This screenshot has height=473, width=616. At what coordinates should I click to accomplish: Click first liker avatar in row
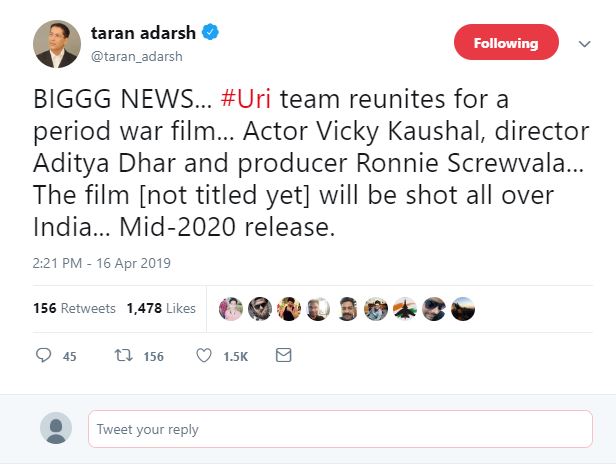click(231, 308)
